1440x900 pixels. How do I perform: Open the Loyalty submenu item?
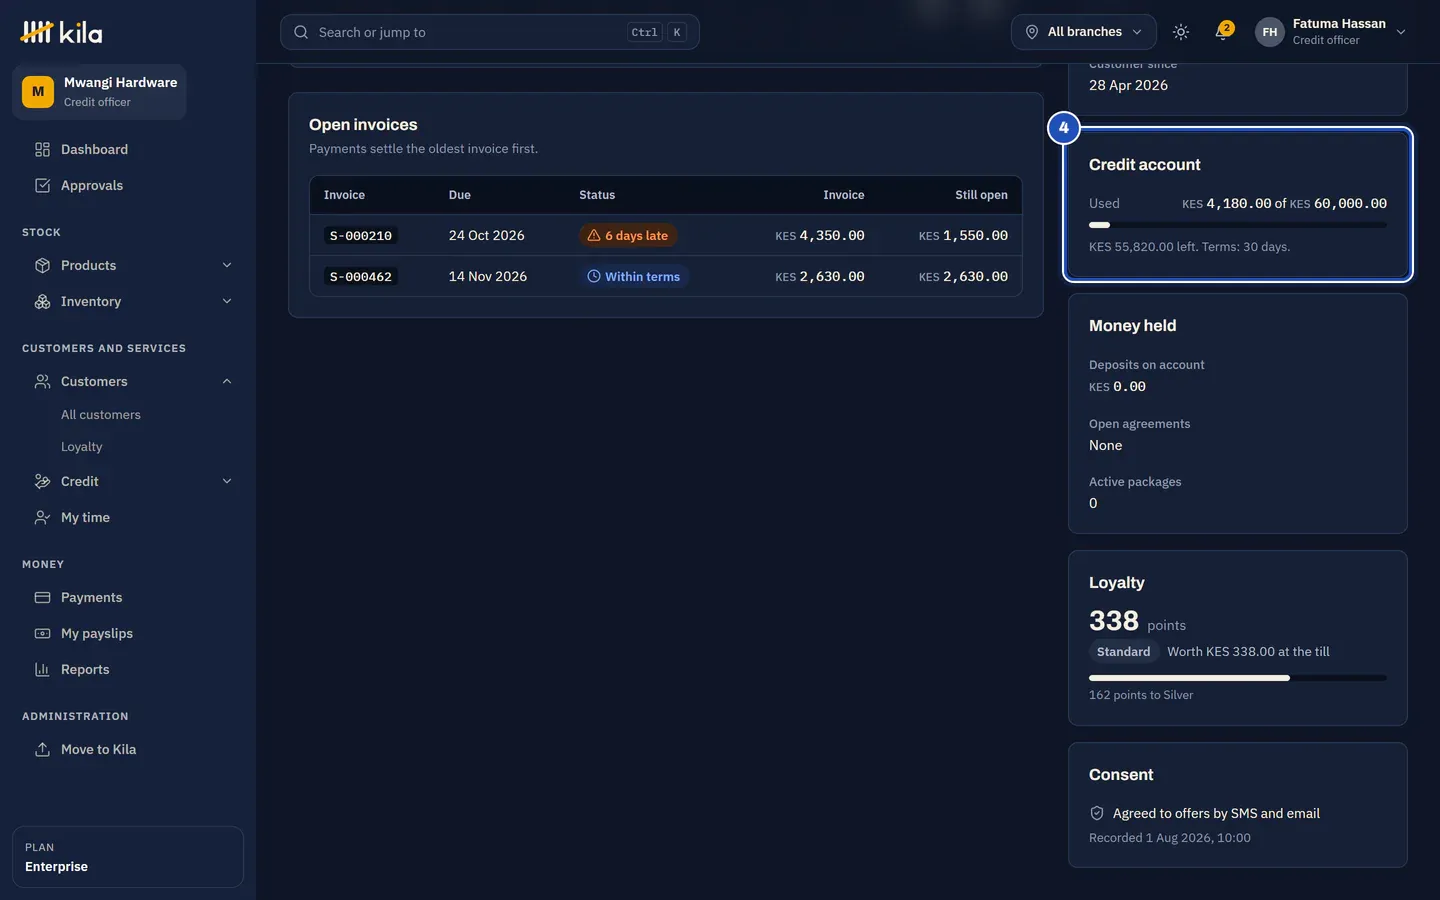[82, 447]
